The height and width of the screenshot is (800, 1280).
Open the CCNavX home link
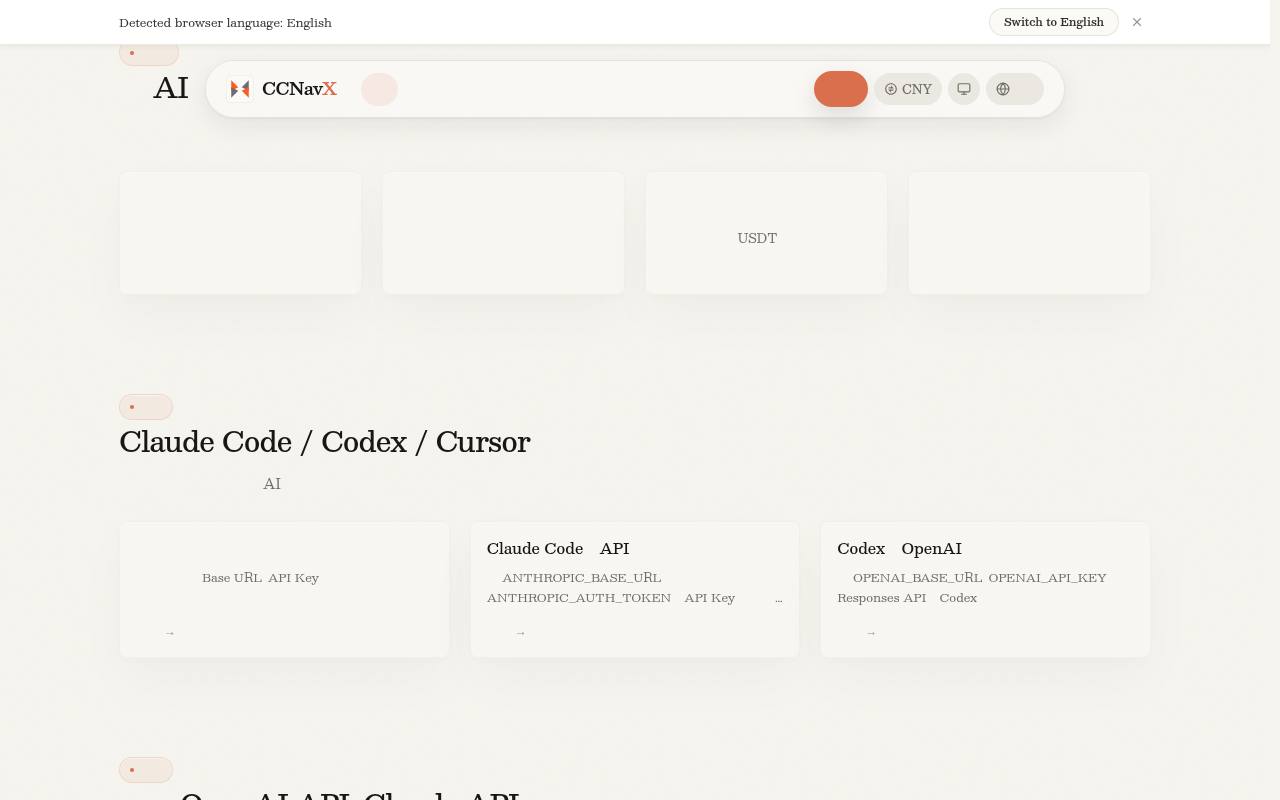pos(283,89)
